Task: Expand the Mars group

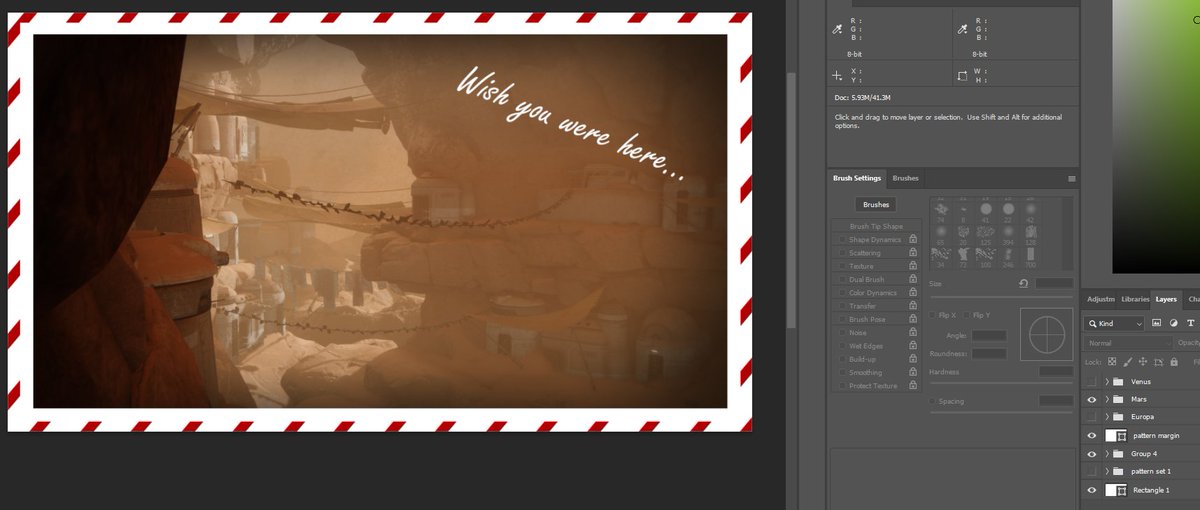Action: (x=1106, y=399)
